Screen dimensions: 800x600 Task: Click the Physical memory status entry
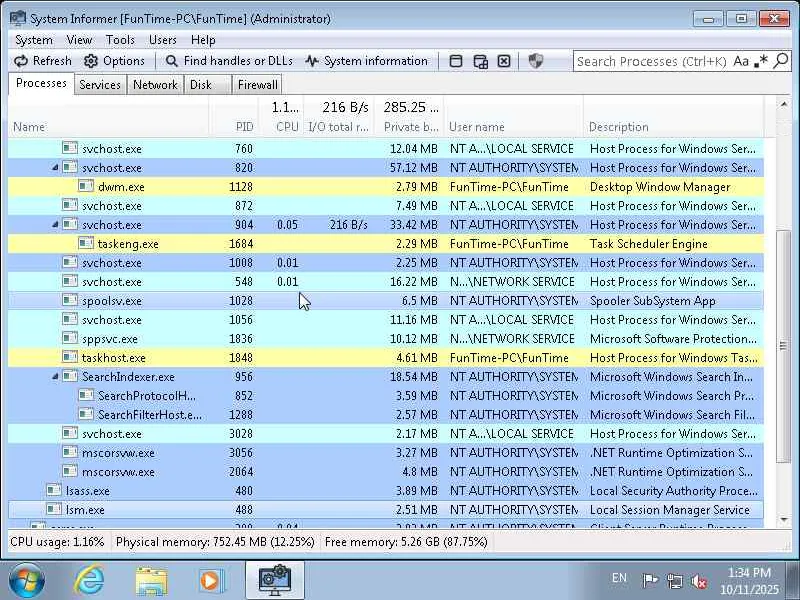pyautogui.click(x=215, y=542)
